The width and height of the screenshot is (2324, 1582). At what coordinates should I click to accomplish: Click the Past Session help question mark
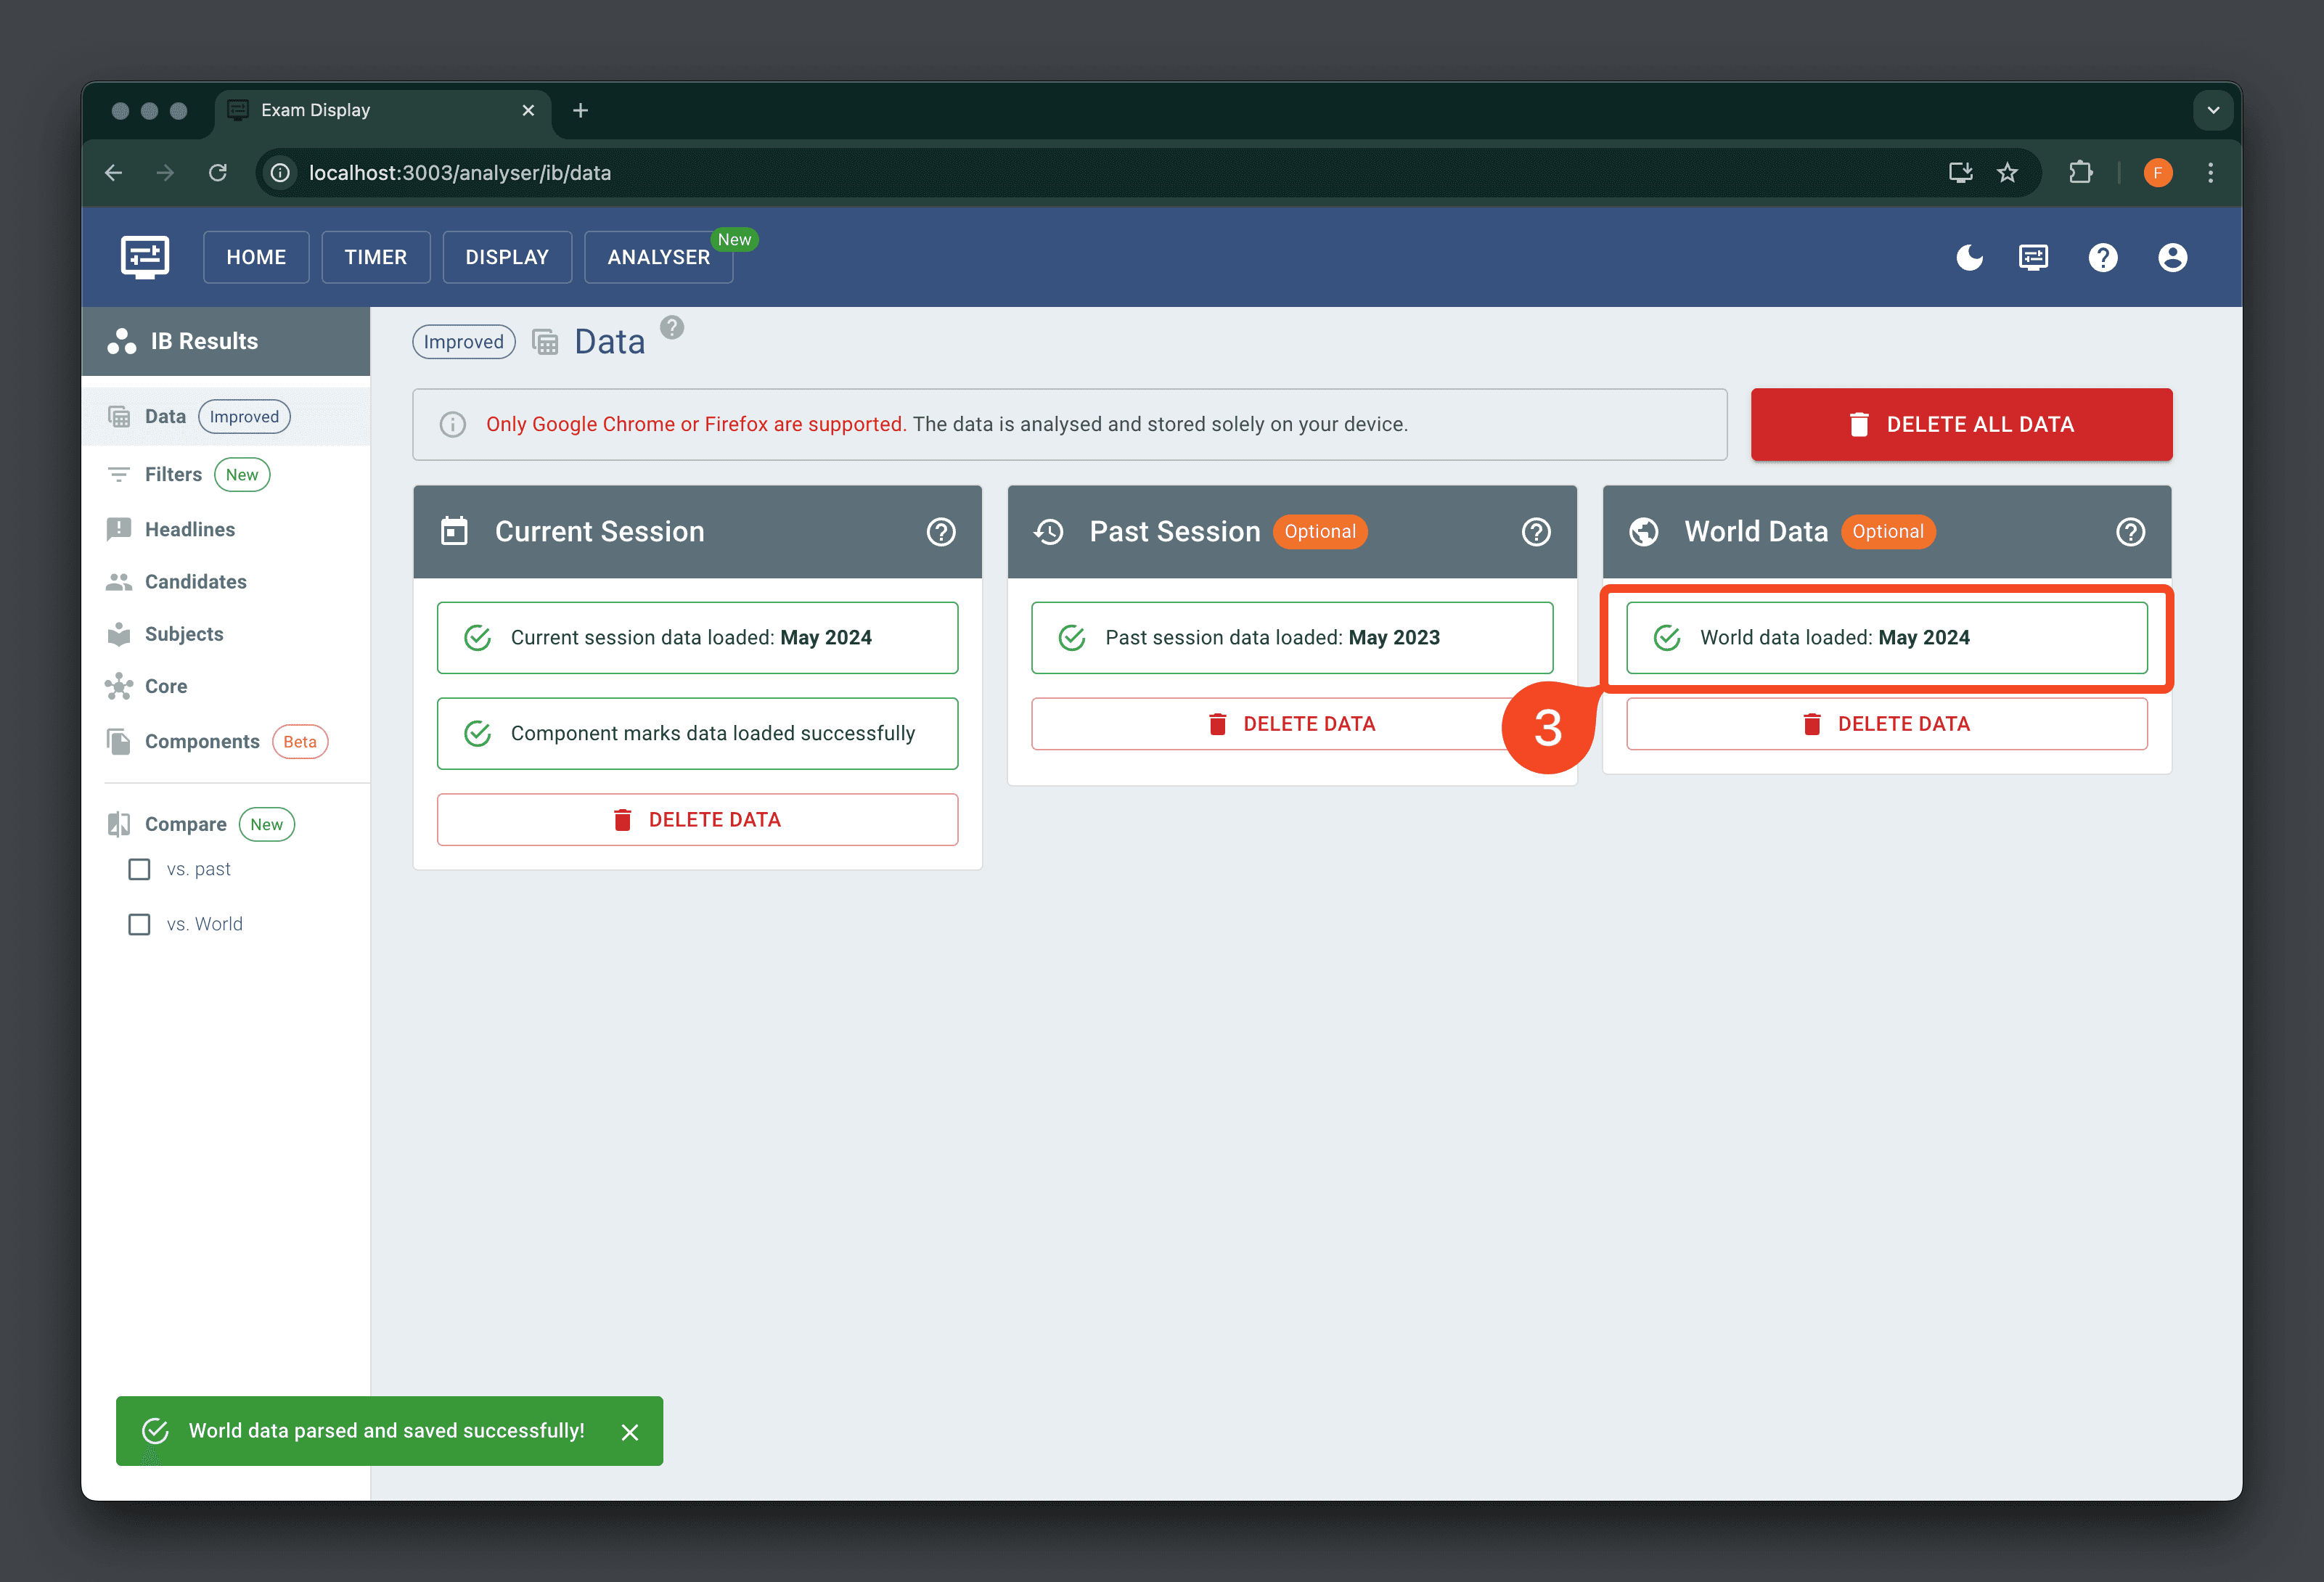[1534, 531]
